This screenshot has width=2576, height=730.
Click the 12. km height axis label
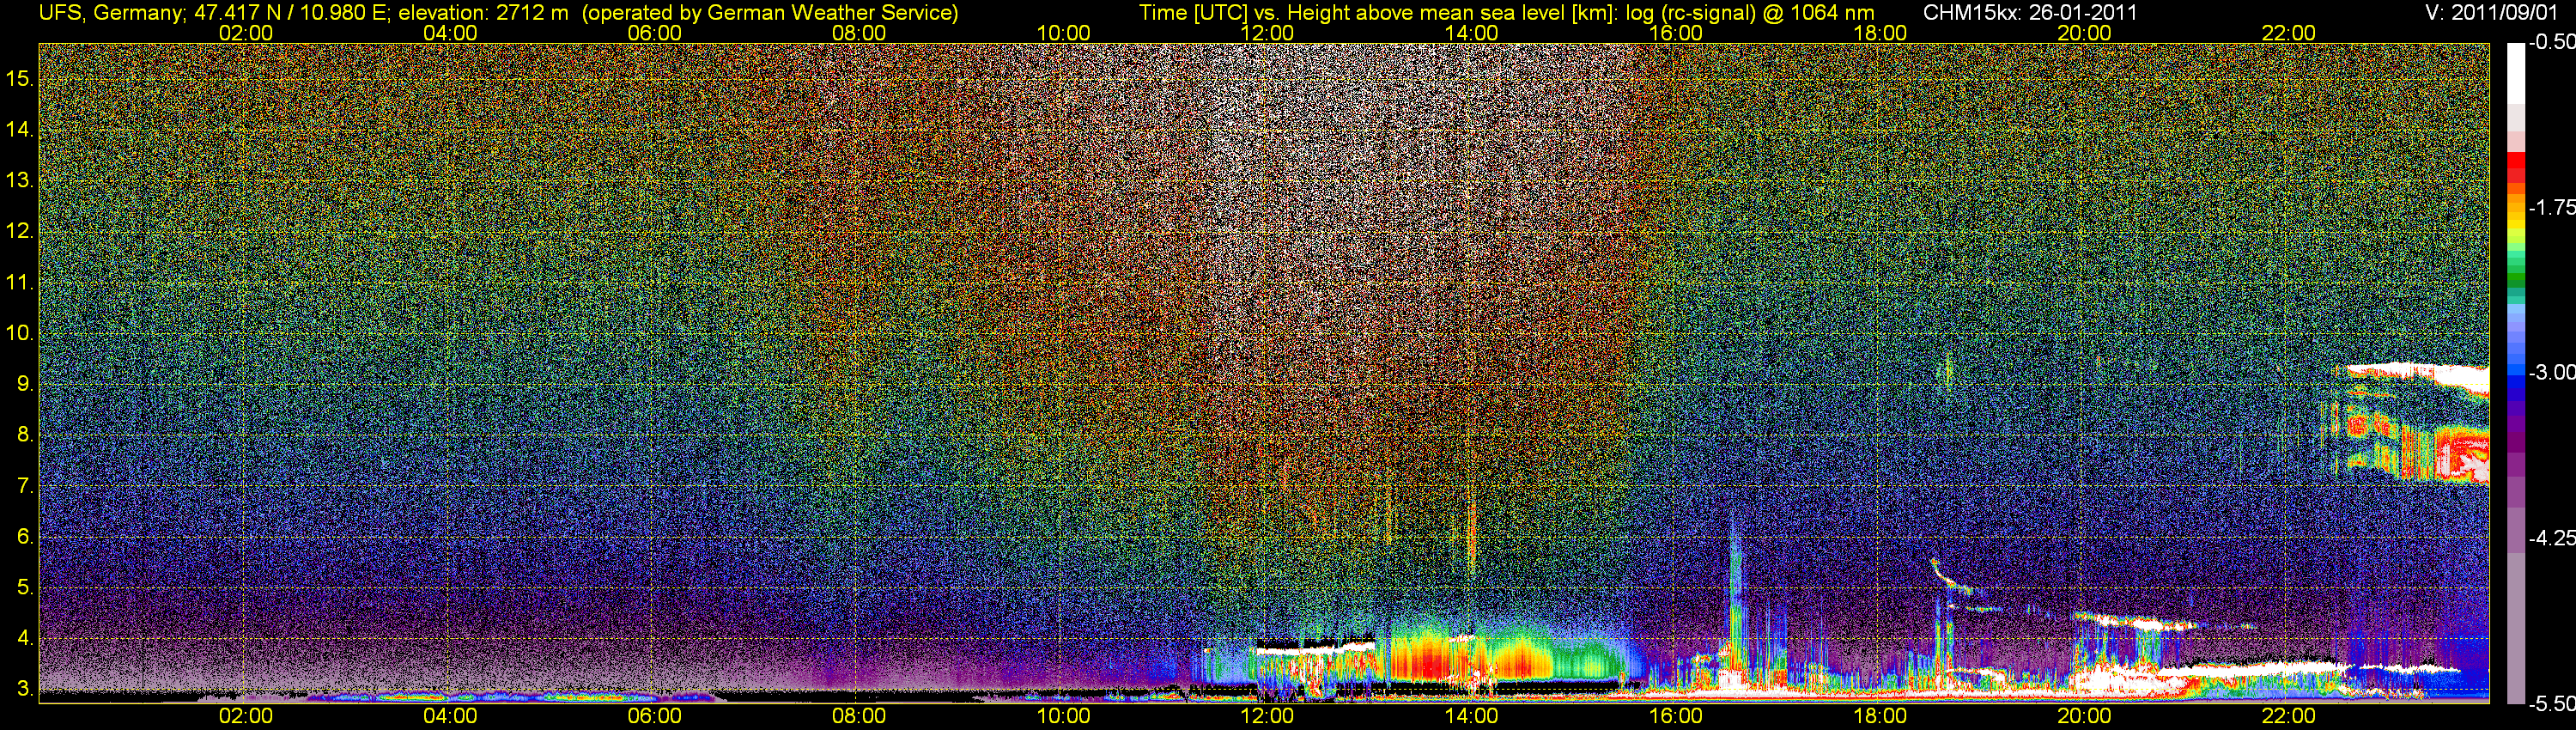pos(20,231)
